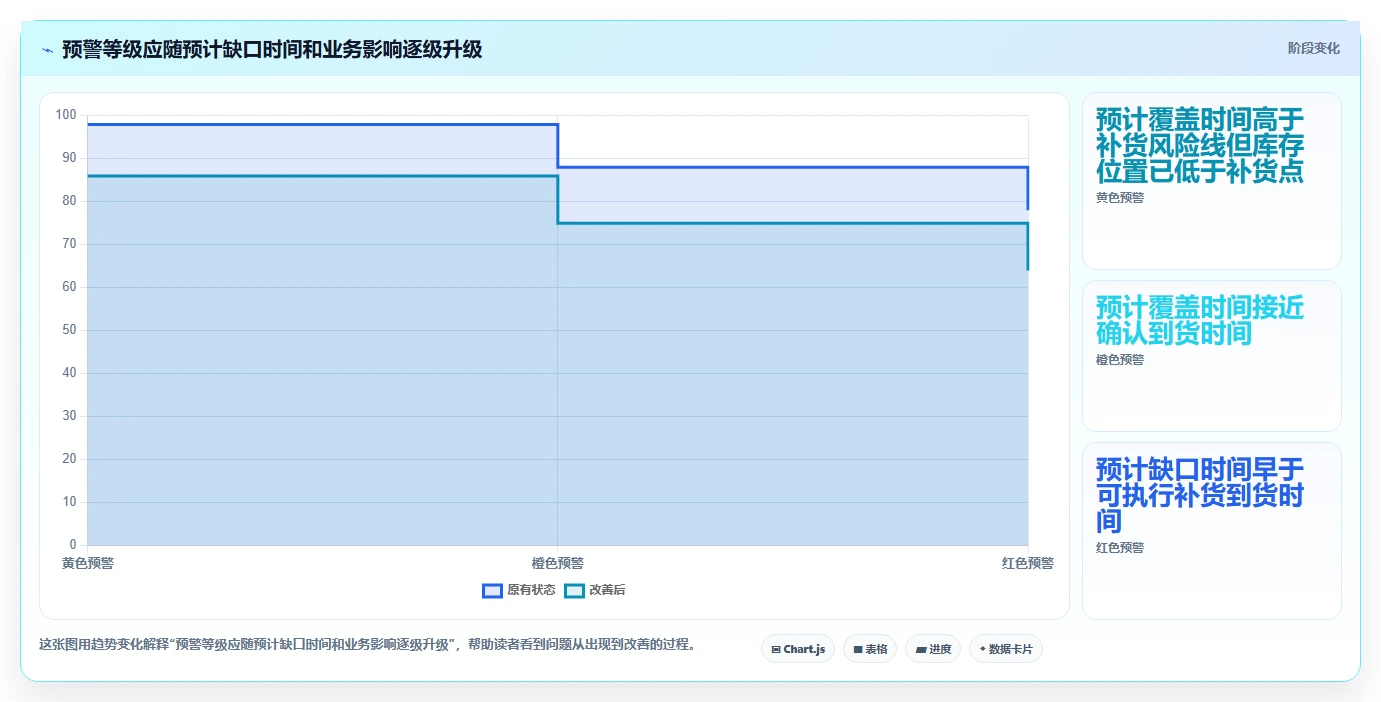Click the 黄色预警 caption in first card
1381x702 pixels.
(1120, 198)
